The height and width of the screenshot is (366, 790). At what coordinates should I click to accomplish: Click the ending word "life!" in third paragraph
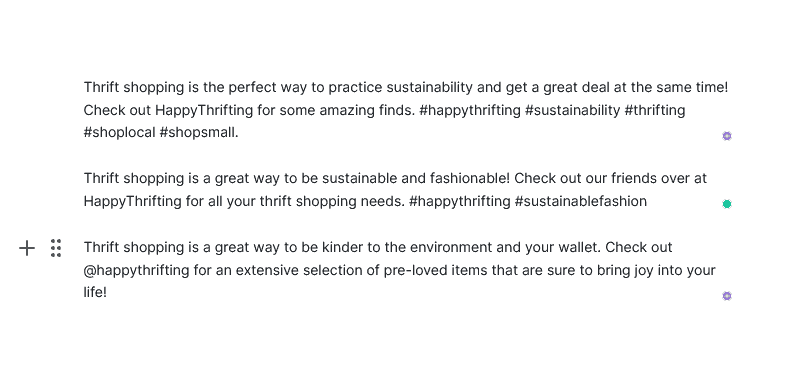click(x=95, y=292)
